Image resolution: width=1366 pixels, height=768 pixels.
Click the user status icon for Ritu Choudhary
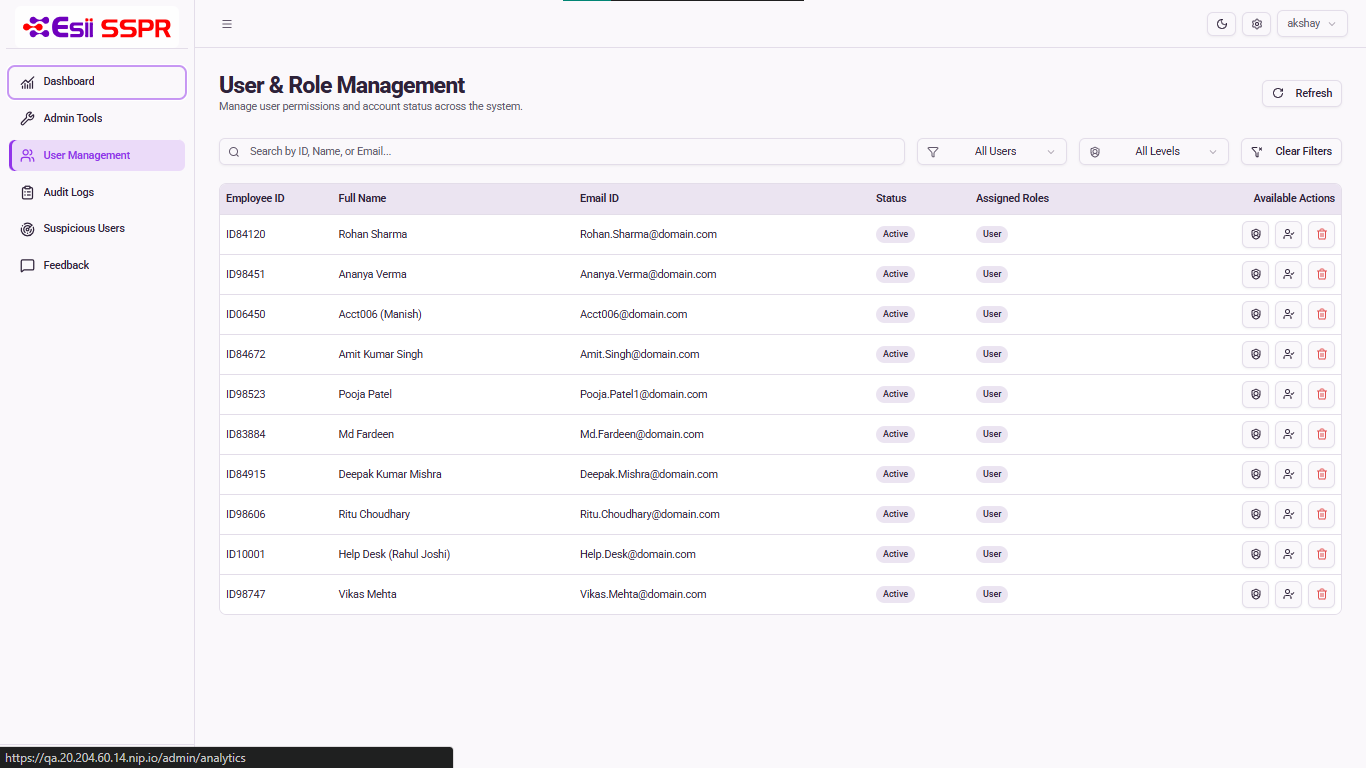coord(1288,514)
